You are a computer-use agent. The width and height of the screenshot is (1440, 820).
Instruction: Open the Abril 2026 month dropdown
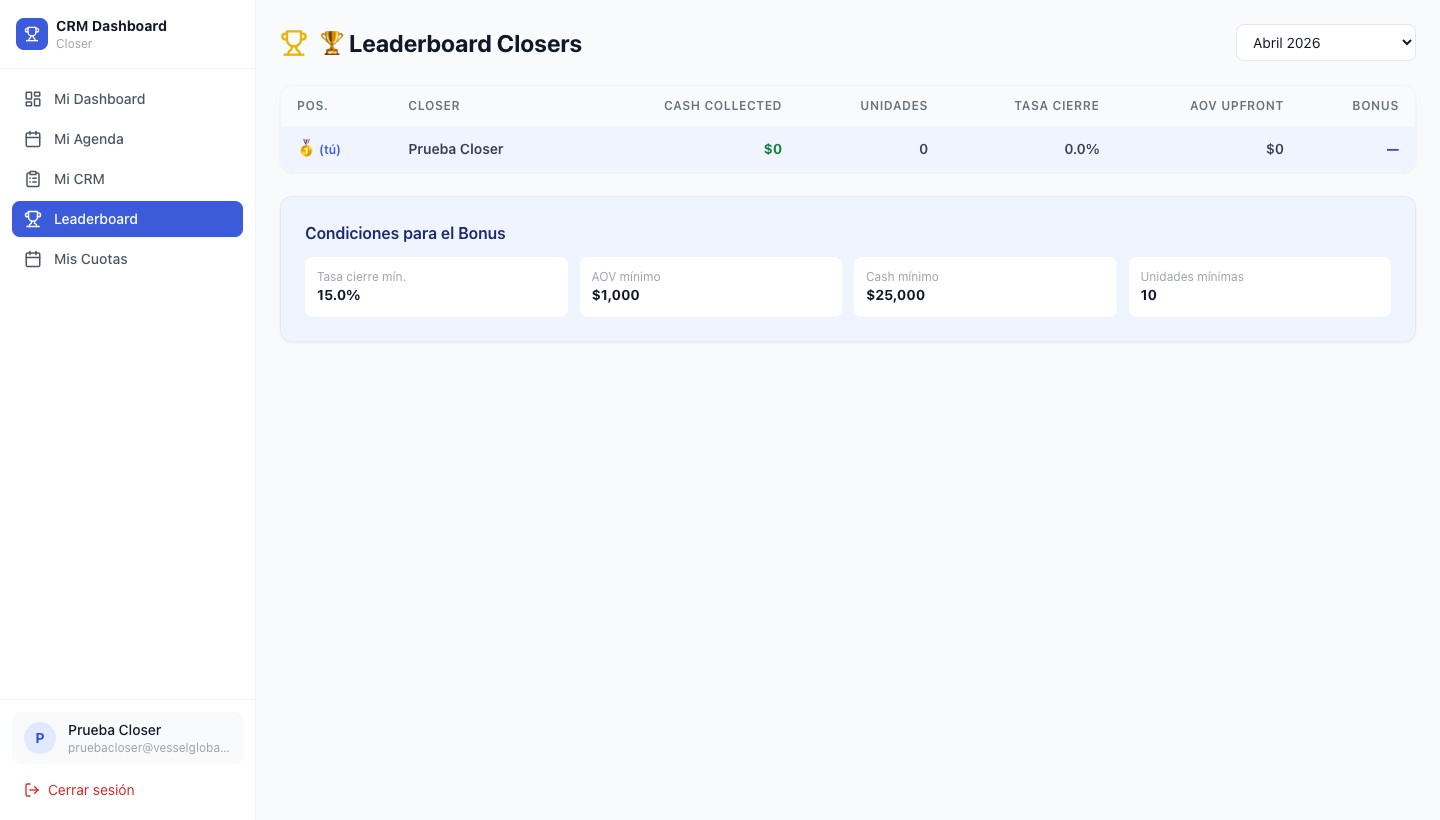pyautogui.click(x=1326, y=42)
